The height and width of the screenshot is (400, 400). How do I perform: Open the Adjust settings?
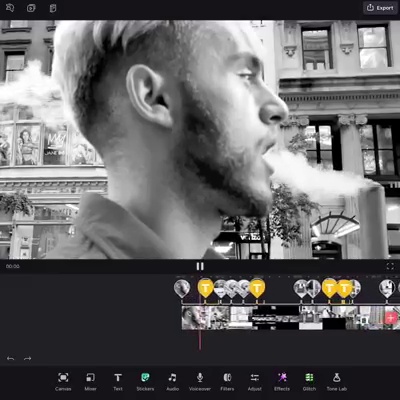pos(254,382)
